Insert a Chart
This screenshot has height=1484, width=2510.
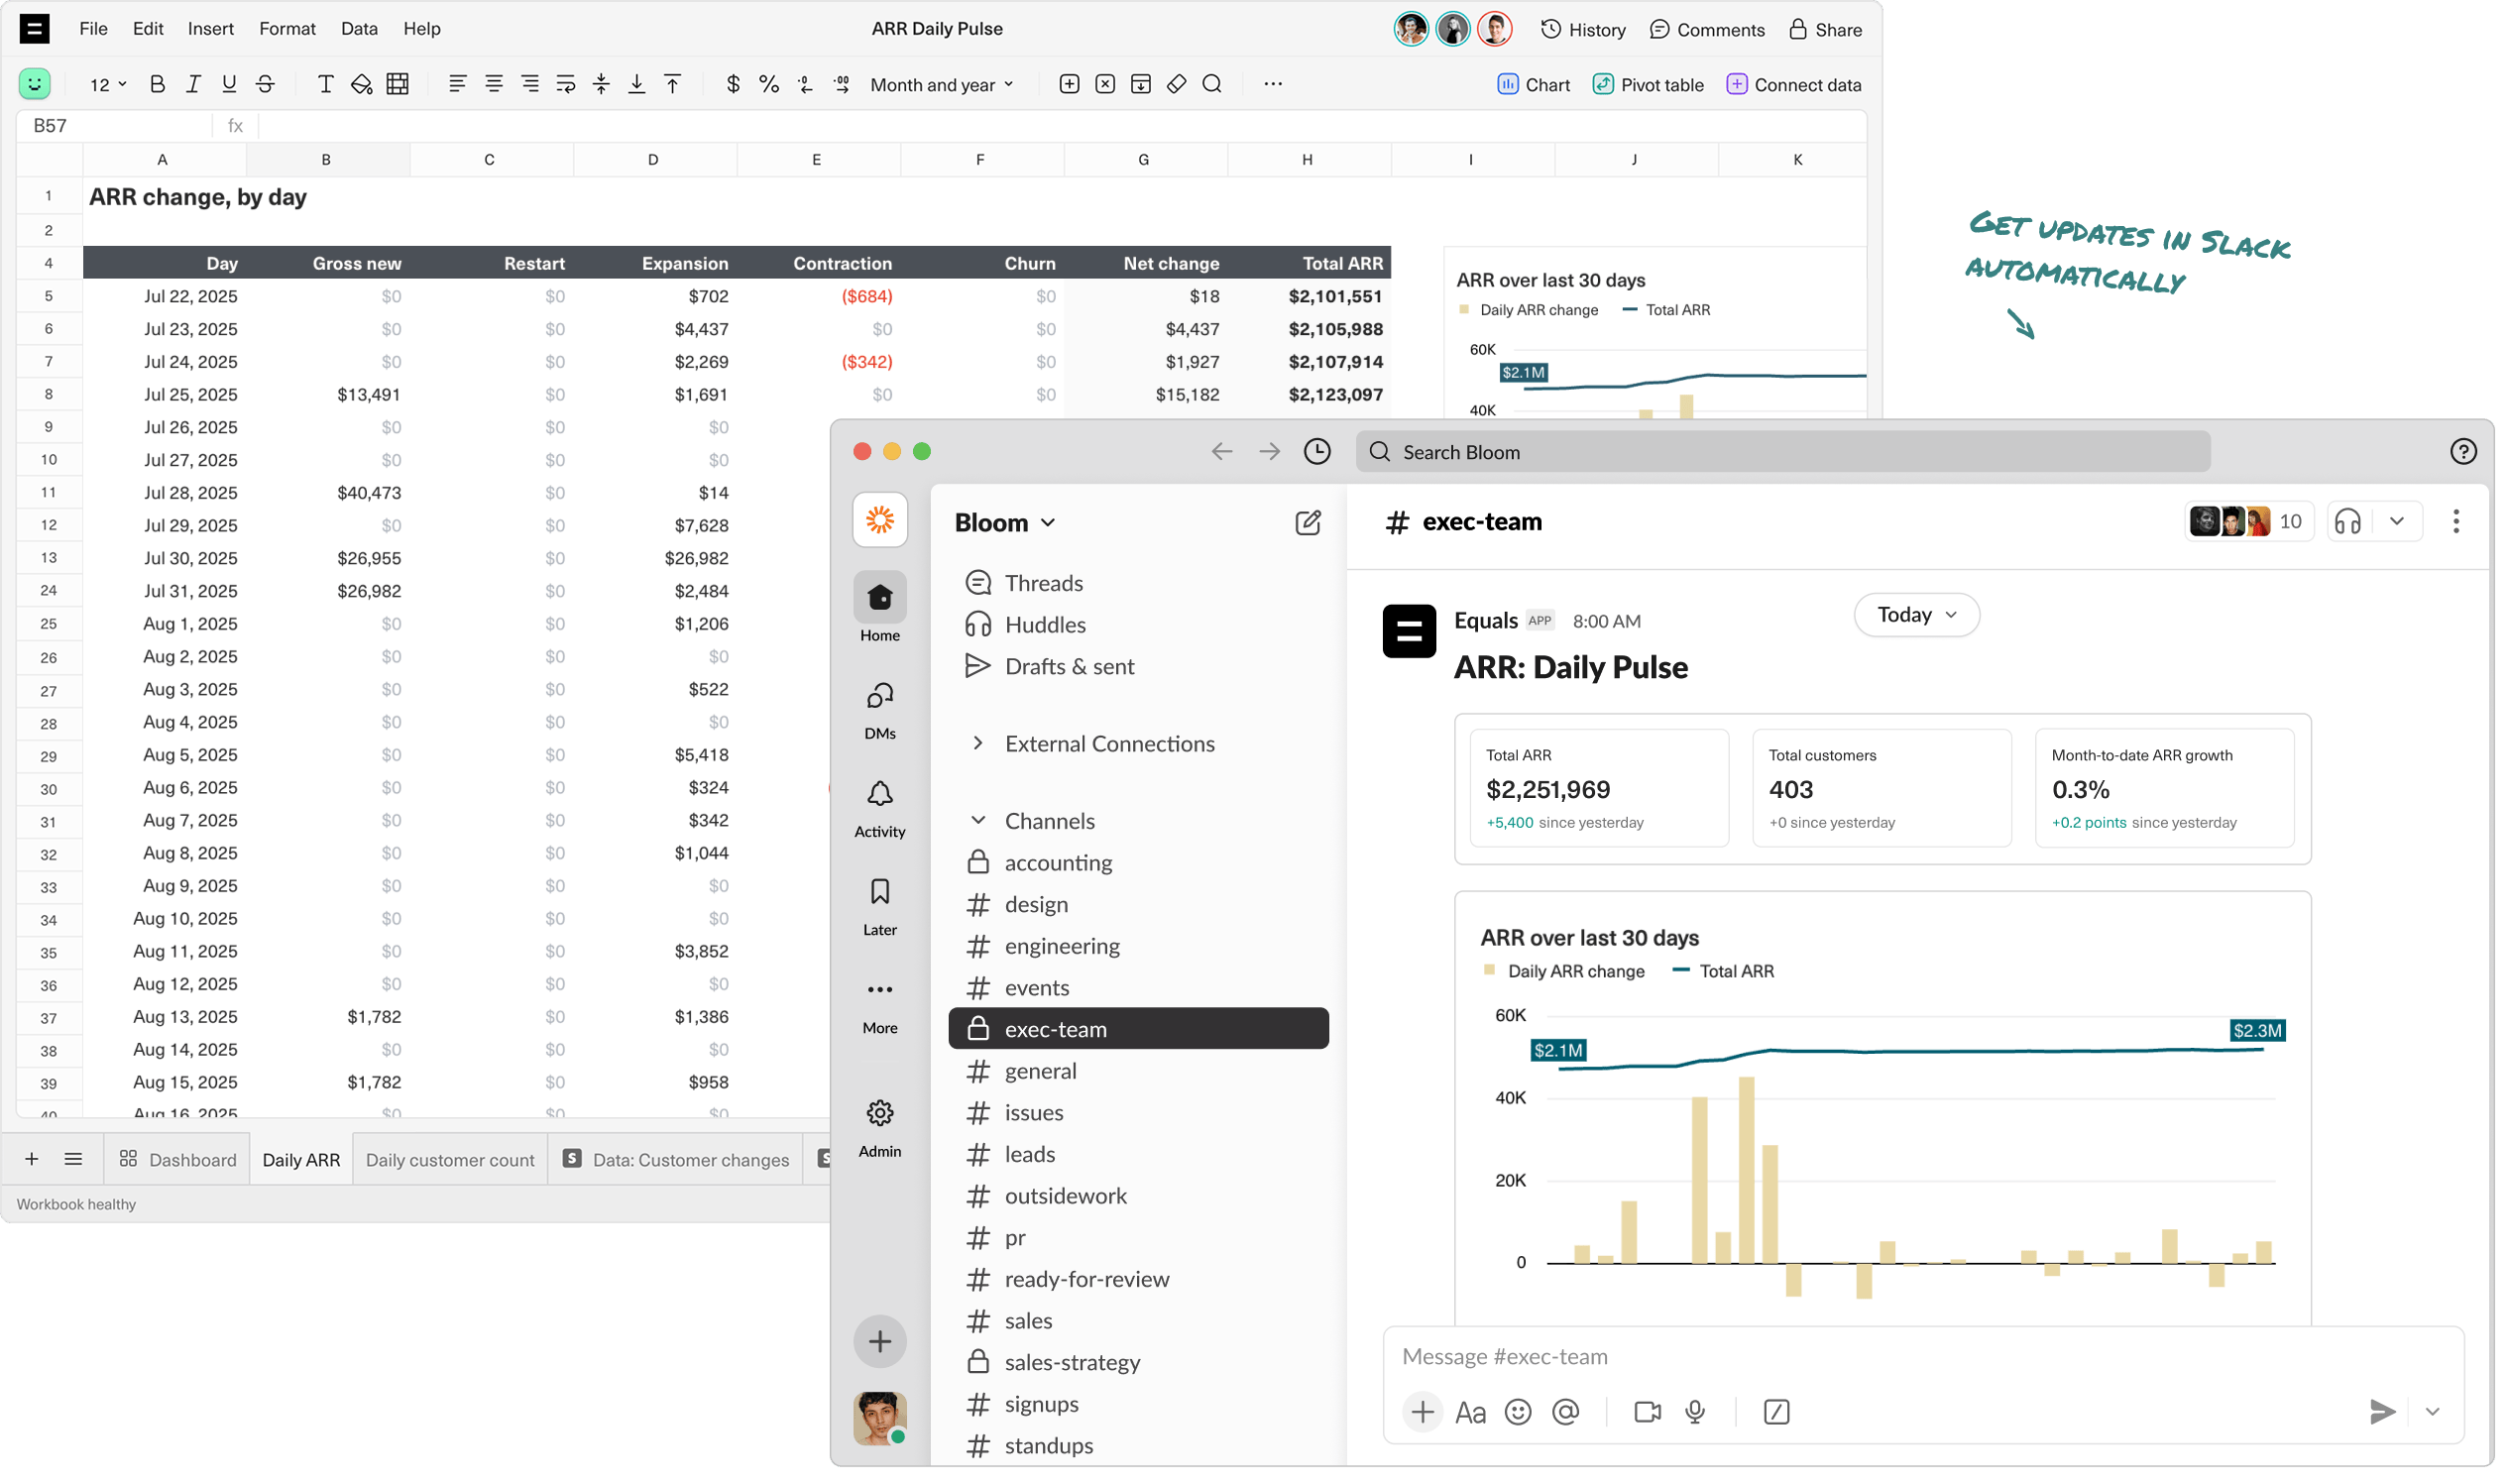[1536, 85]
